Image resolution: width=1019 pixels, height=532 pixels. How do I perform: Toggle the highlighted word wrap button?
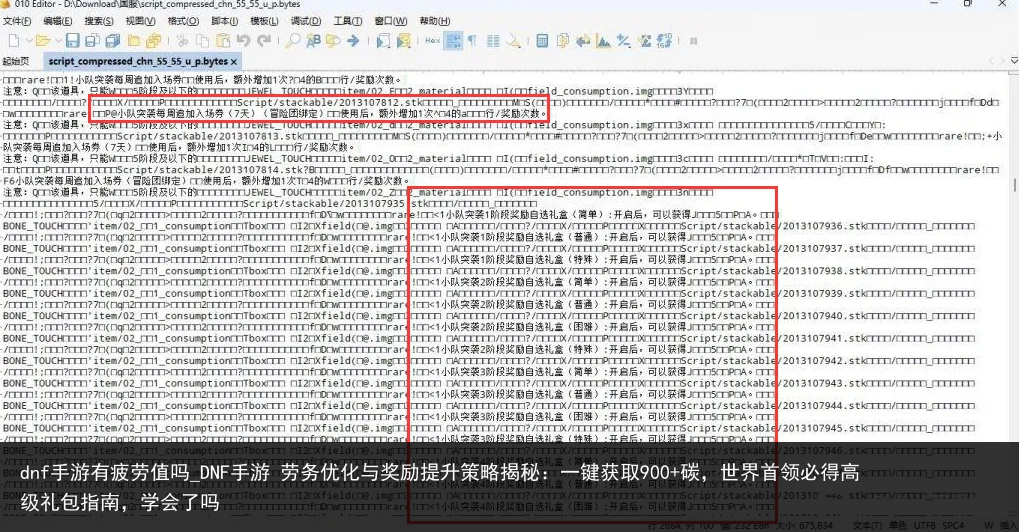pos(453,41)
